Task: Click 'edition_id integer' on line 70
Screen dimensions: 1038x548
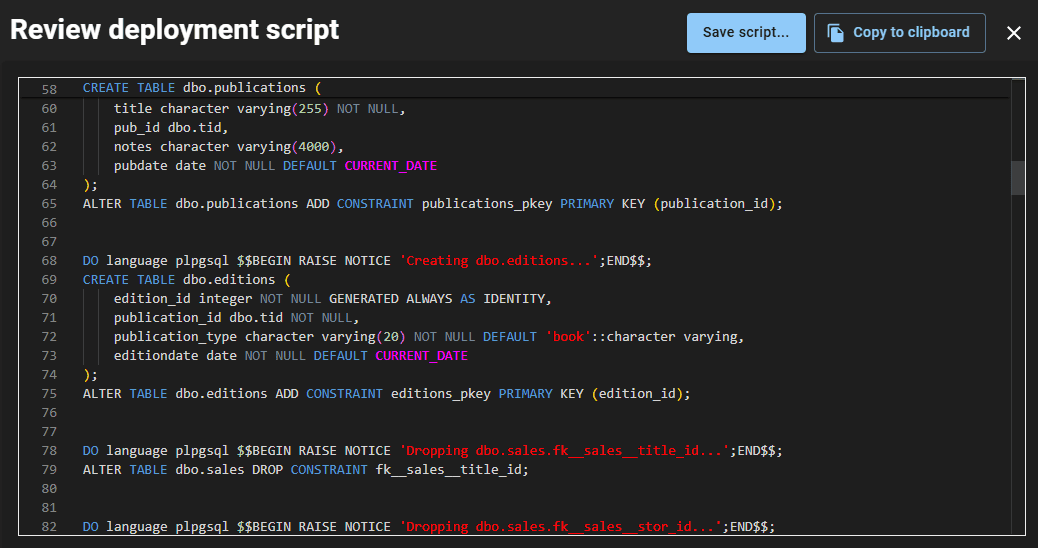Action: click(183, 299)
